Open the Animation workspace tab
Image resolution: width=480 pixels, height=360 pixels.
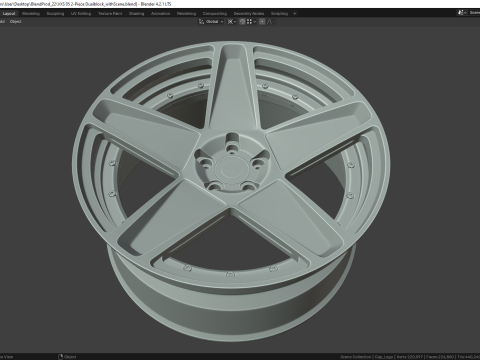[x=161, y=14]
